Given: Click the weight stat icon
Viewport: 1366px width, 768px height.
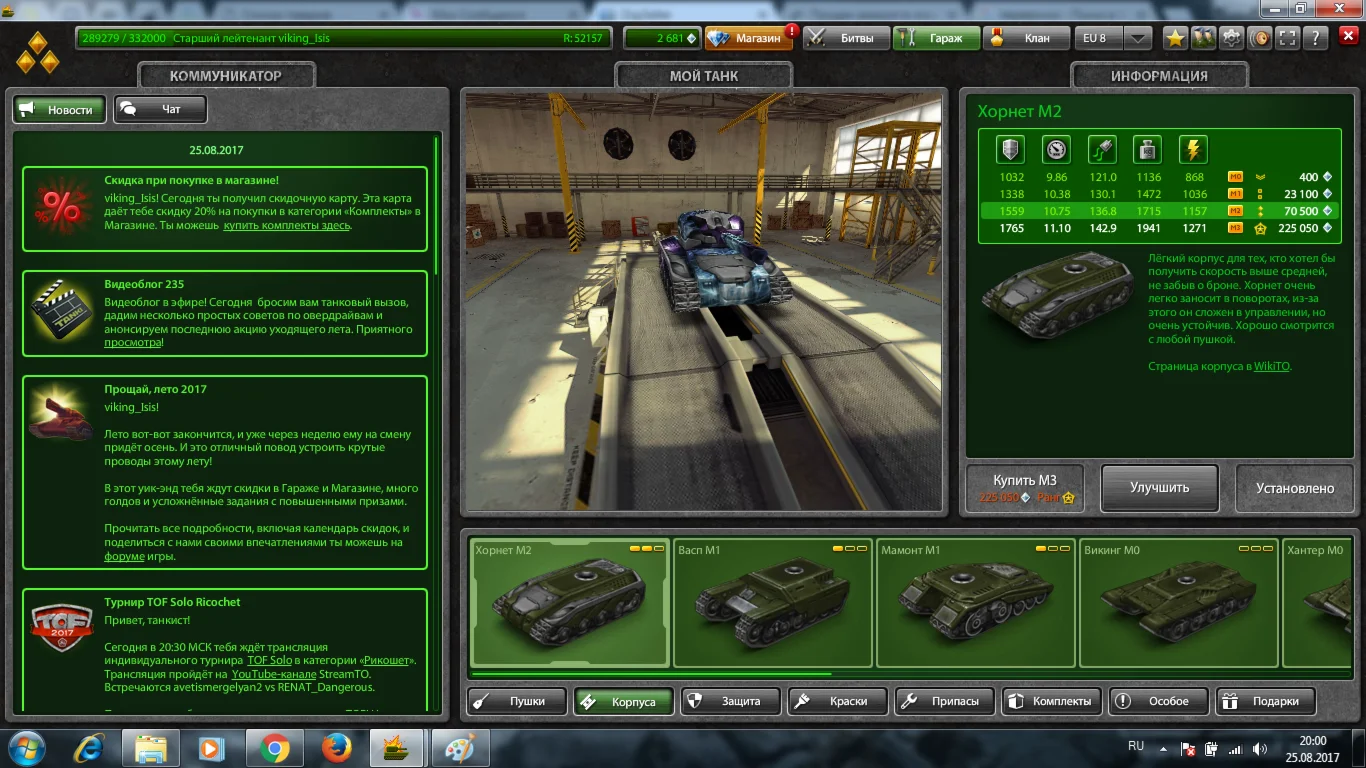Looking at the screenshot, I should pos(1147,150).
